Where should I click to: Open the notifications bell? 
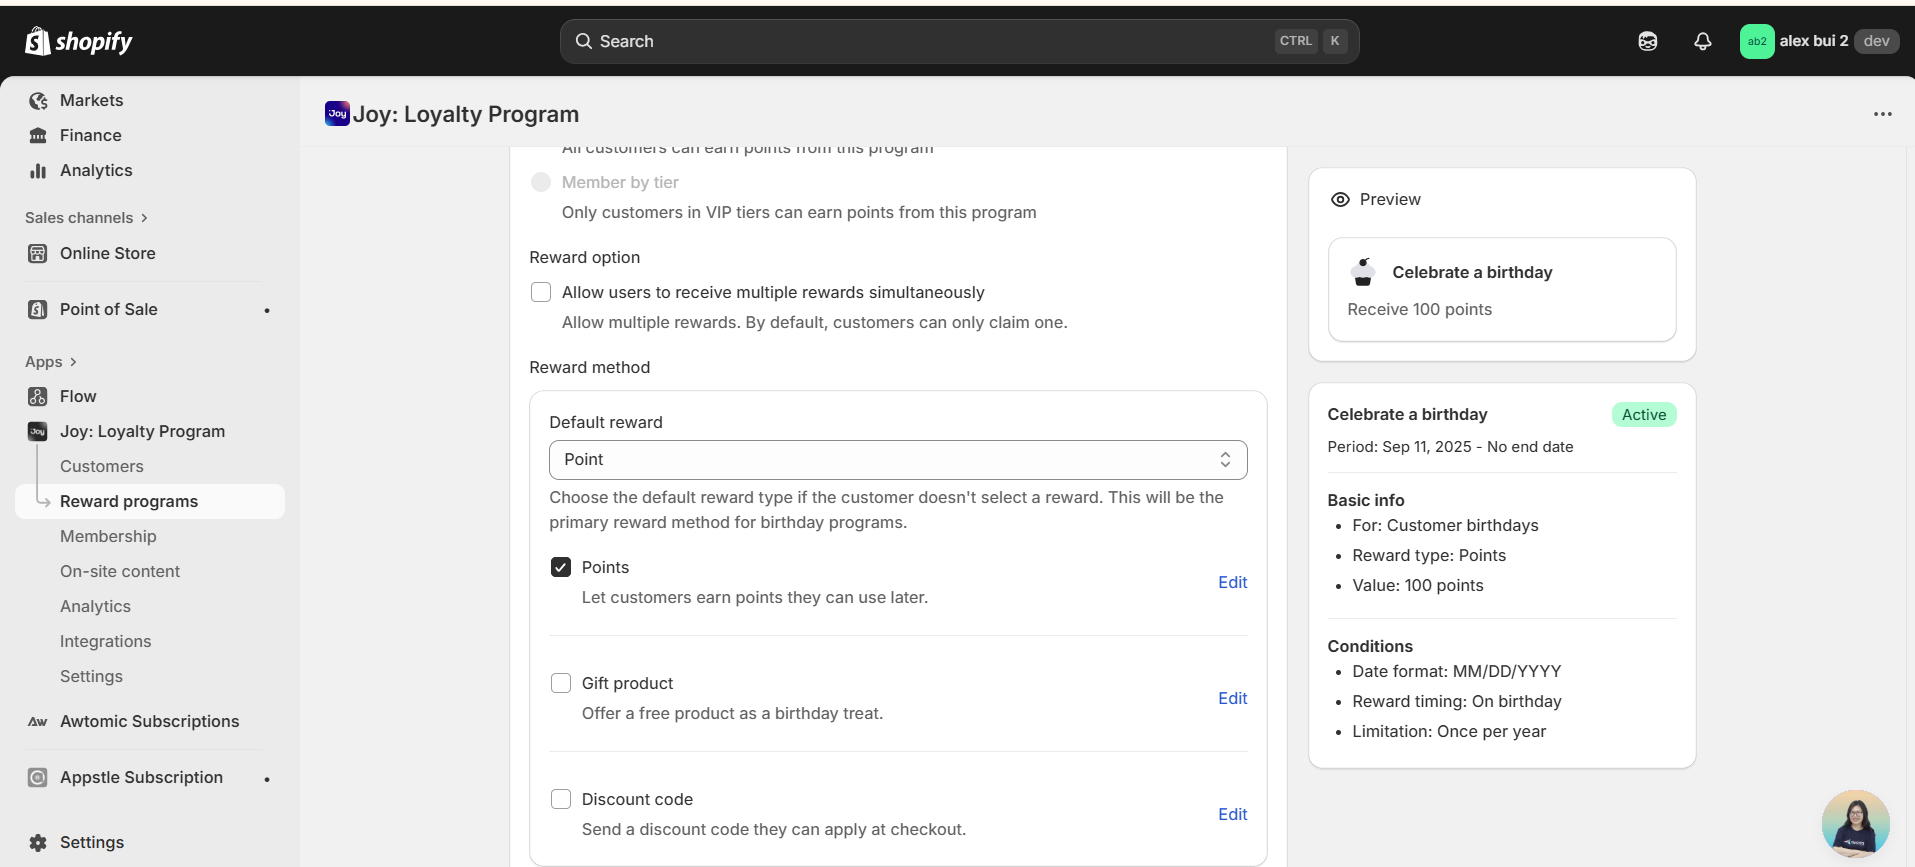1702,41
